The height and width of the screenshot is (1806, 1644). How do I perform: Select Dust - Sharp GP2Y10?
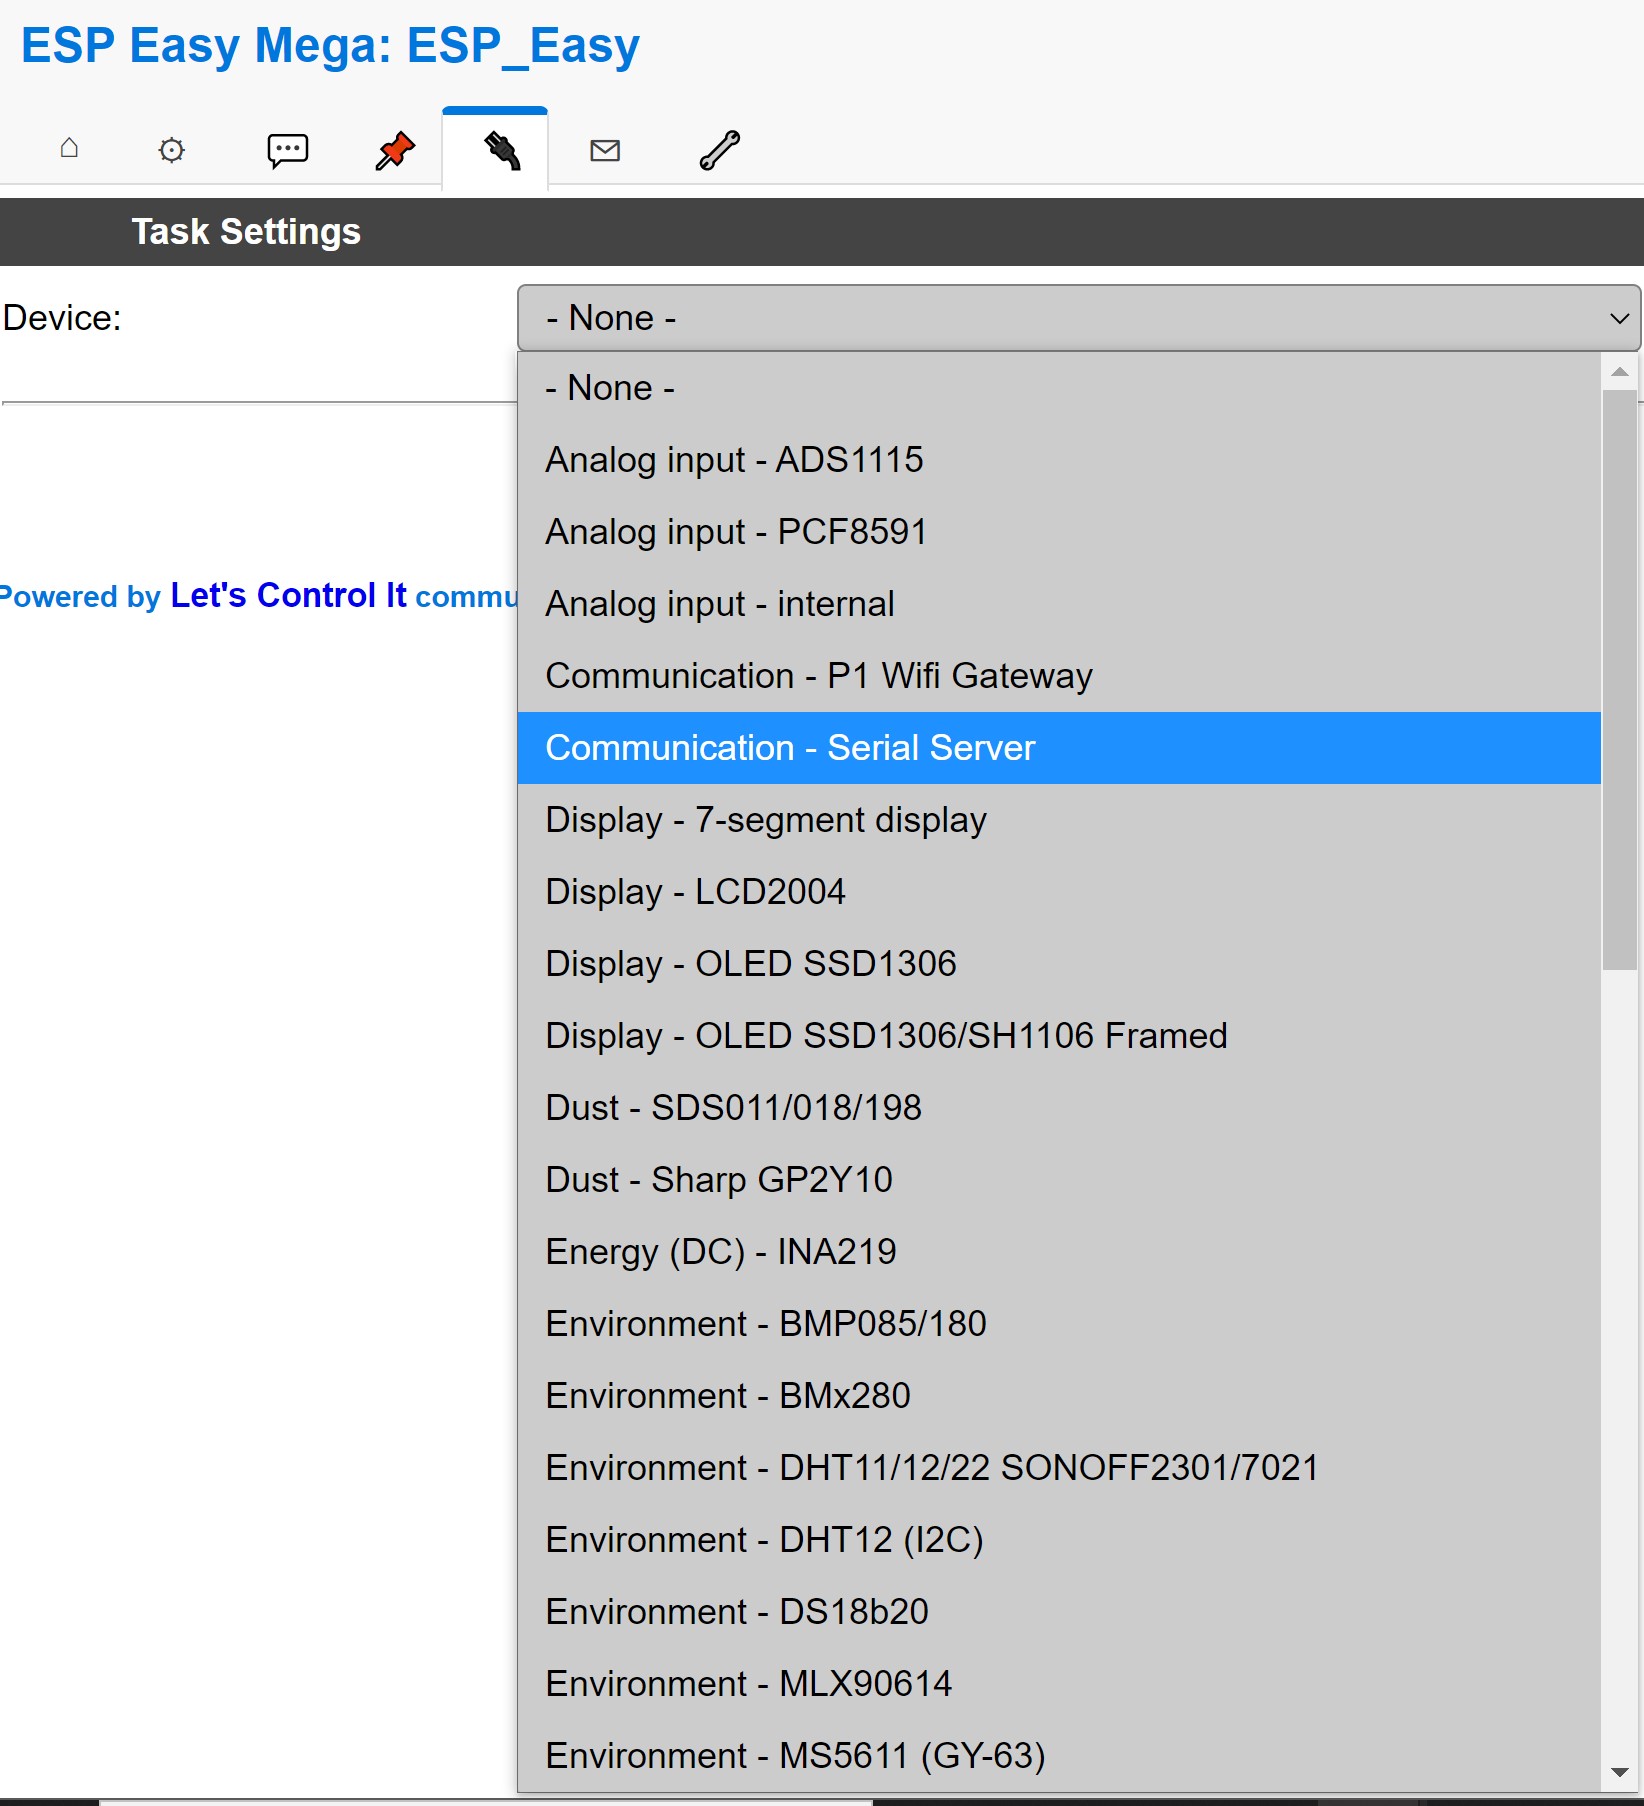(1059, 1180)
